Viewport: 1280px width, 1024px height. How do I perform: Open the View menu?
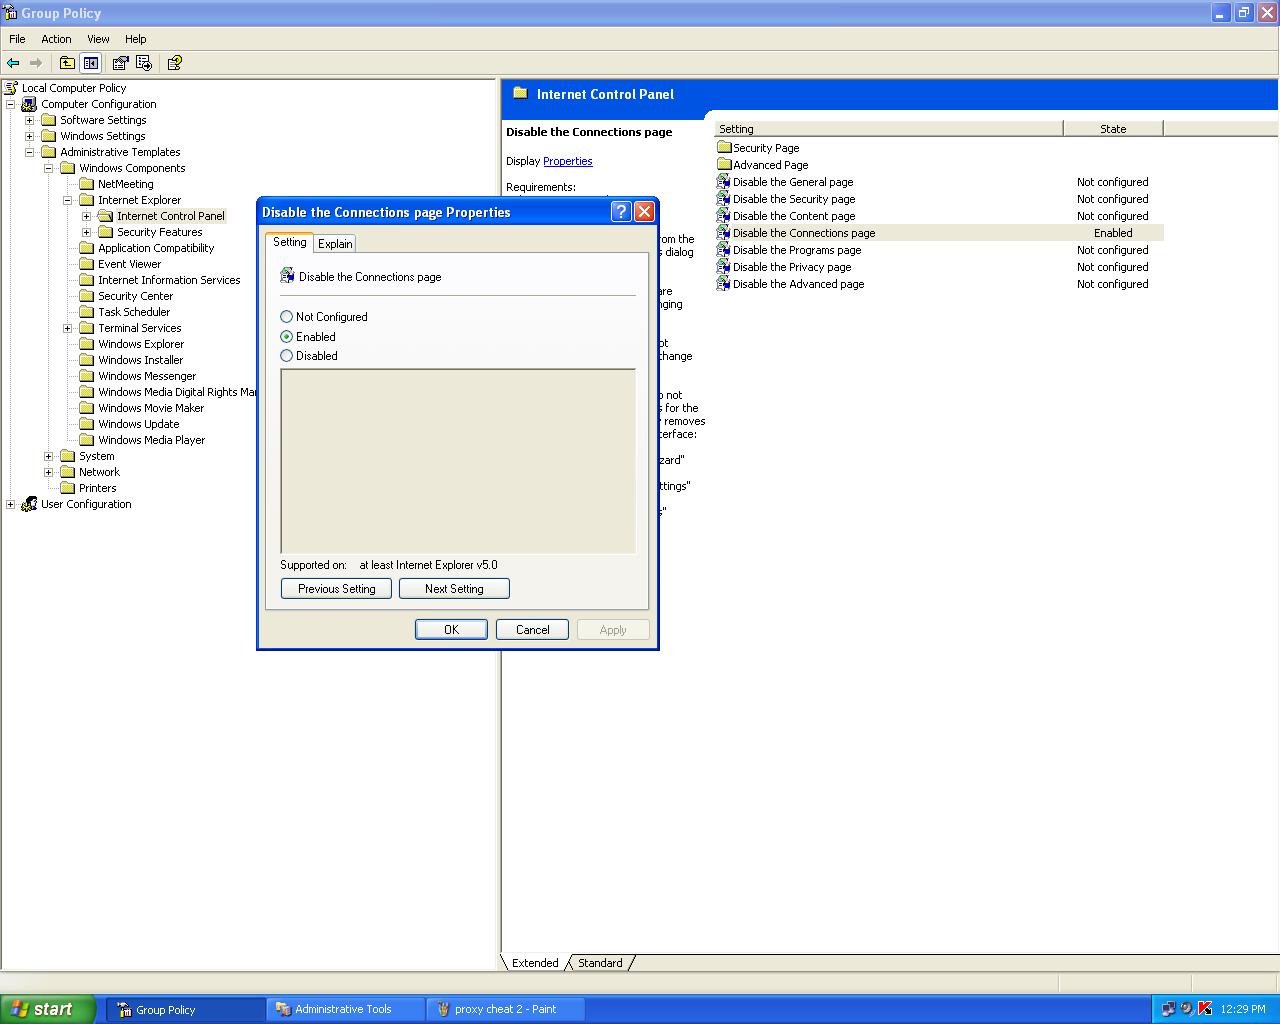coord(98,39)
